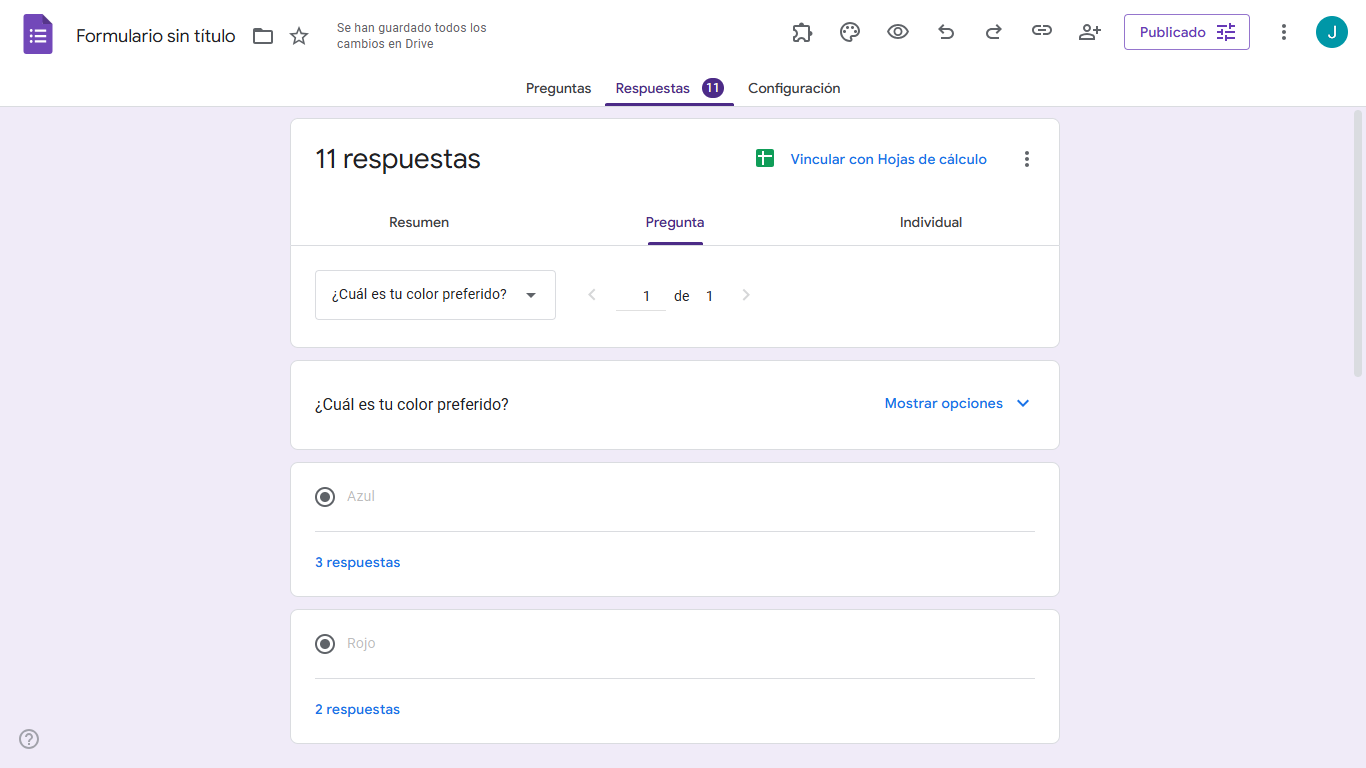Undo the last change
This screenshot has height=768, width=1366.
coord(946,32)
